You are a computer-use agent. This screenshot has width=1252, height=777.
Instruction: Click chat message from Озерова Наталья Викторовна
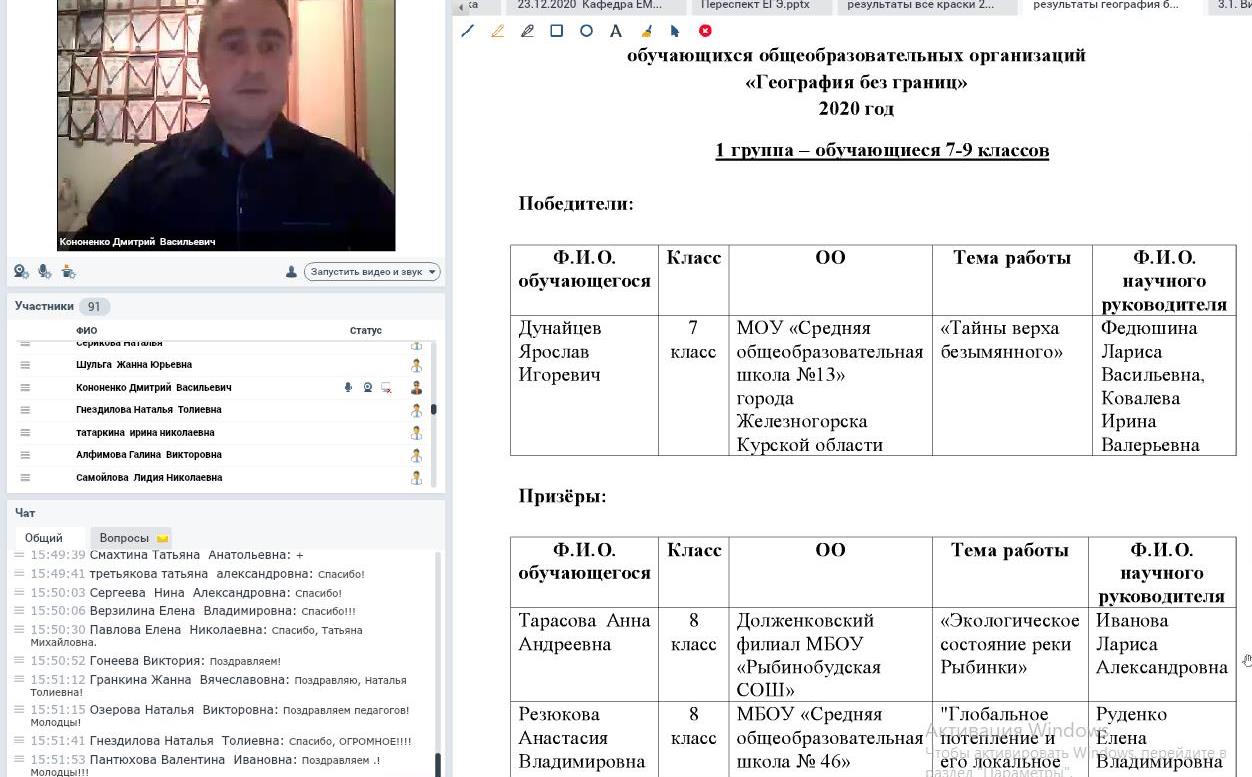coord(220,716)
